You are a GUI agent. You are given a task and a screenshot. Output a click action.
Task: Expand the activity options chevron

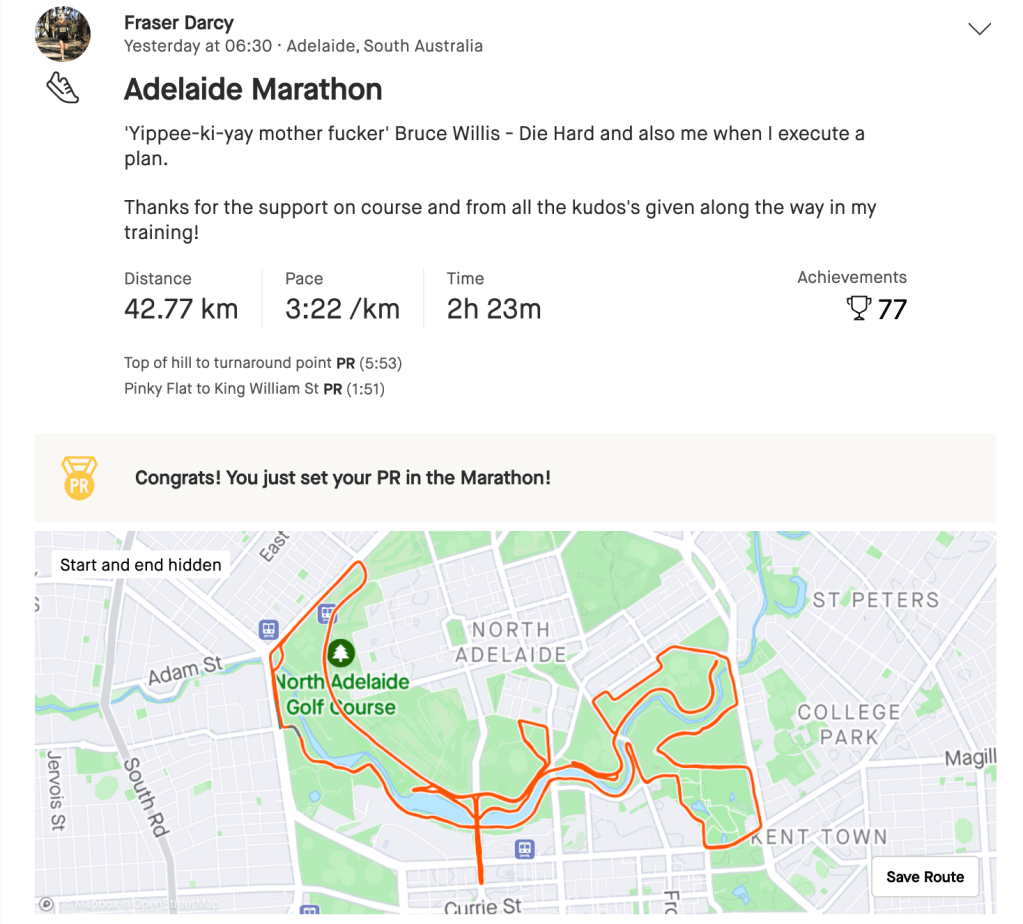[x=980, y=29]
